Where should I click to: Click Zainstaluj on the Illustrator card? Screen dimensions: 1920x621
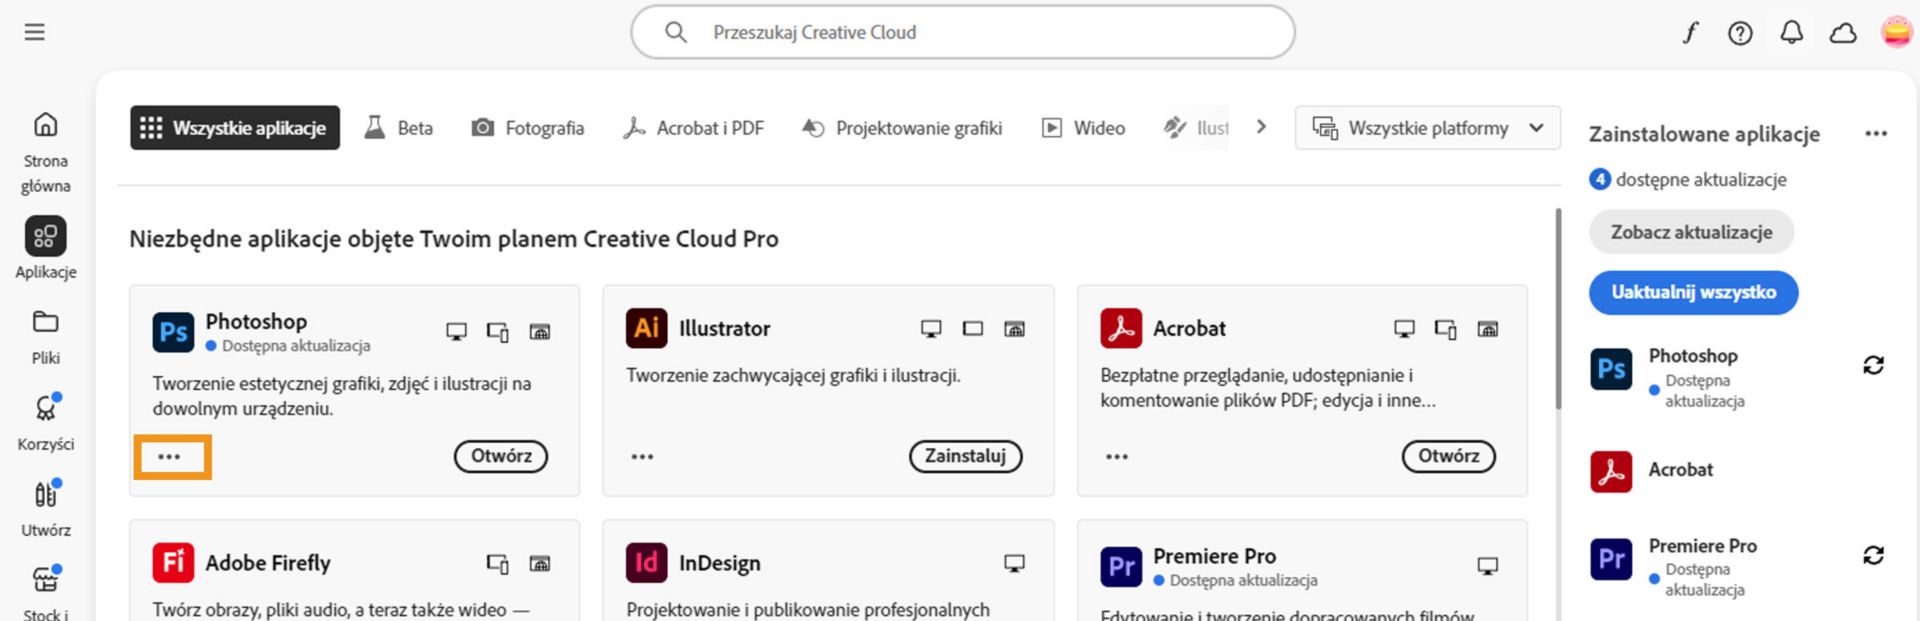click(x=965, y=456)
